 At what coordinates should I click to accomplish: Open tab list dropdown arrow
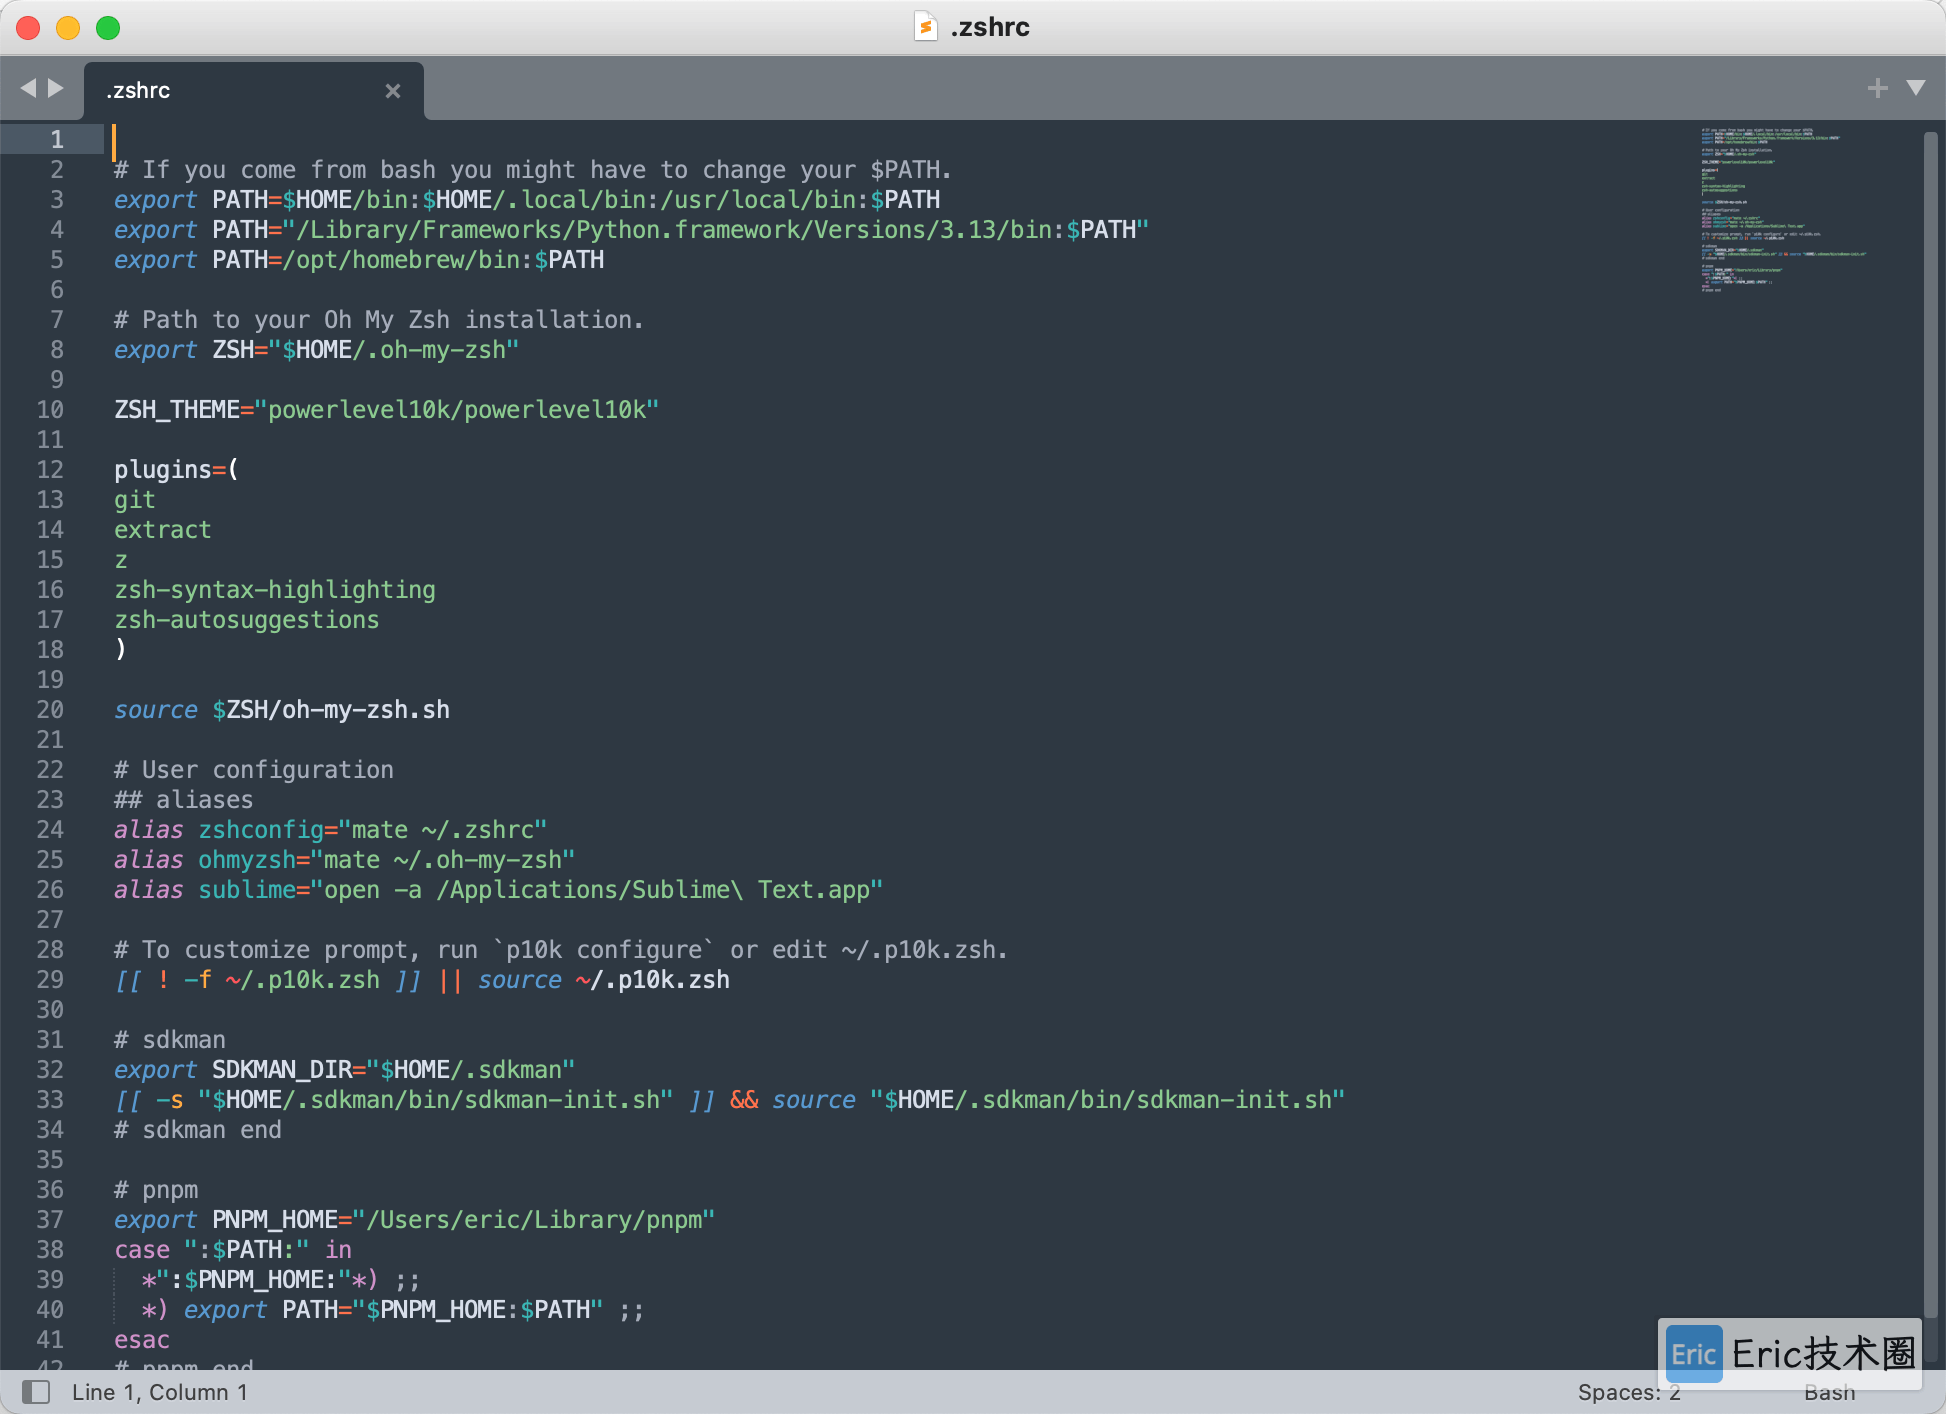click(1916, 88)
